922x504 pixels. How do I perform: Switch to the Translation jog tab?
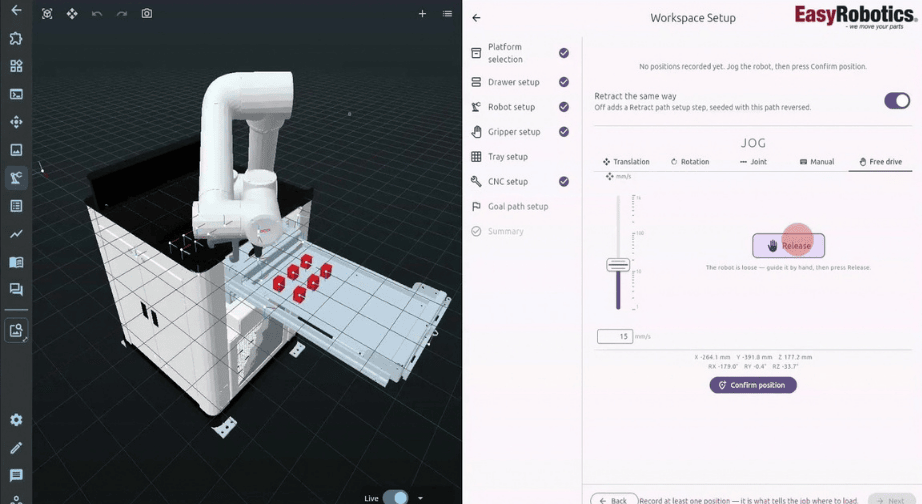pos(626,162)
